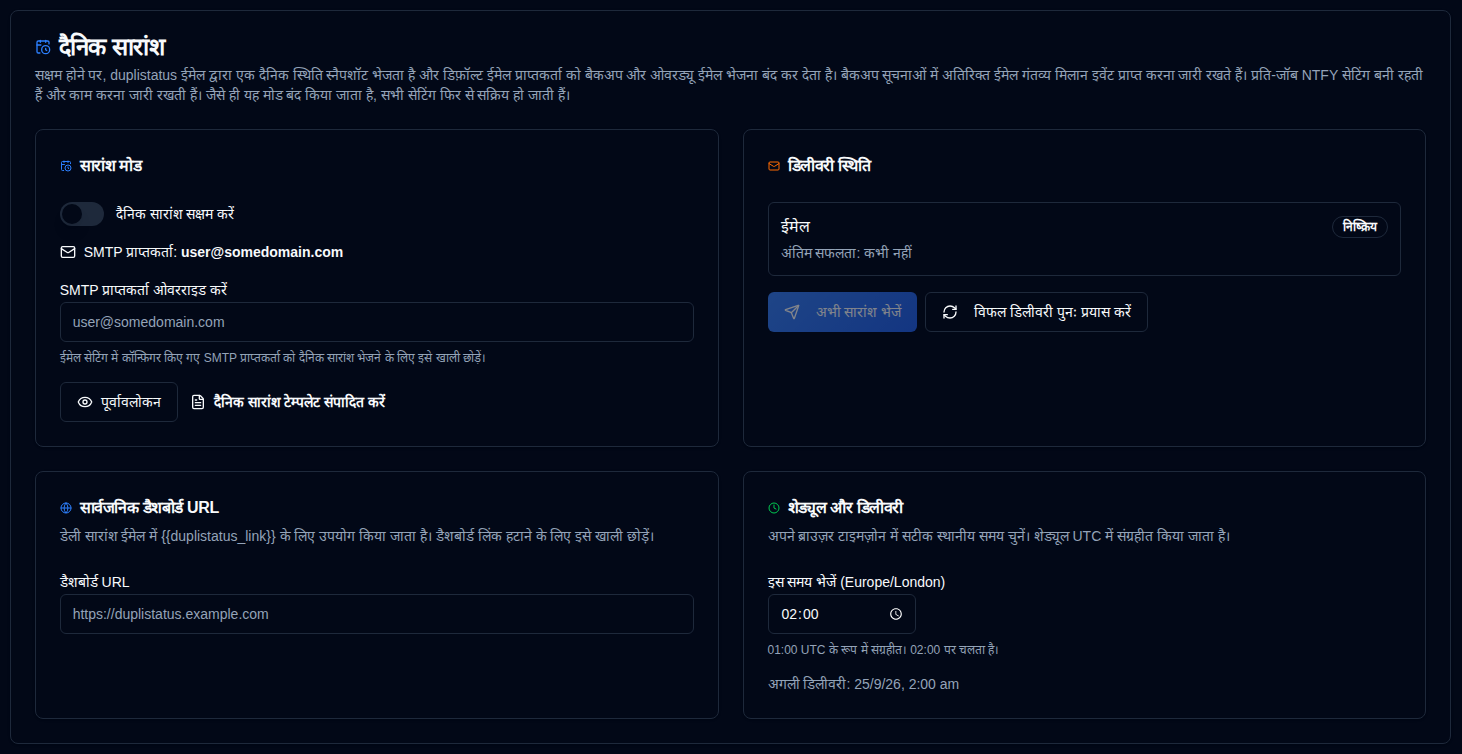Click पूर्वावलोकन preview button
The image size is (1462, 754).
[119, 402]
